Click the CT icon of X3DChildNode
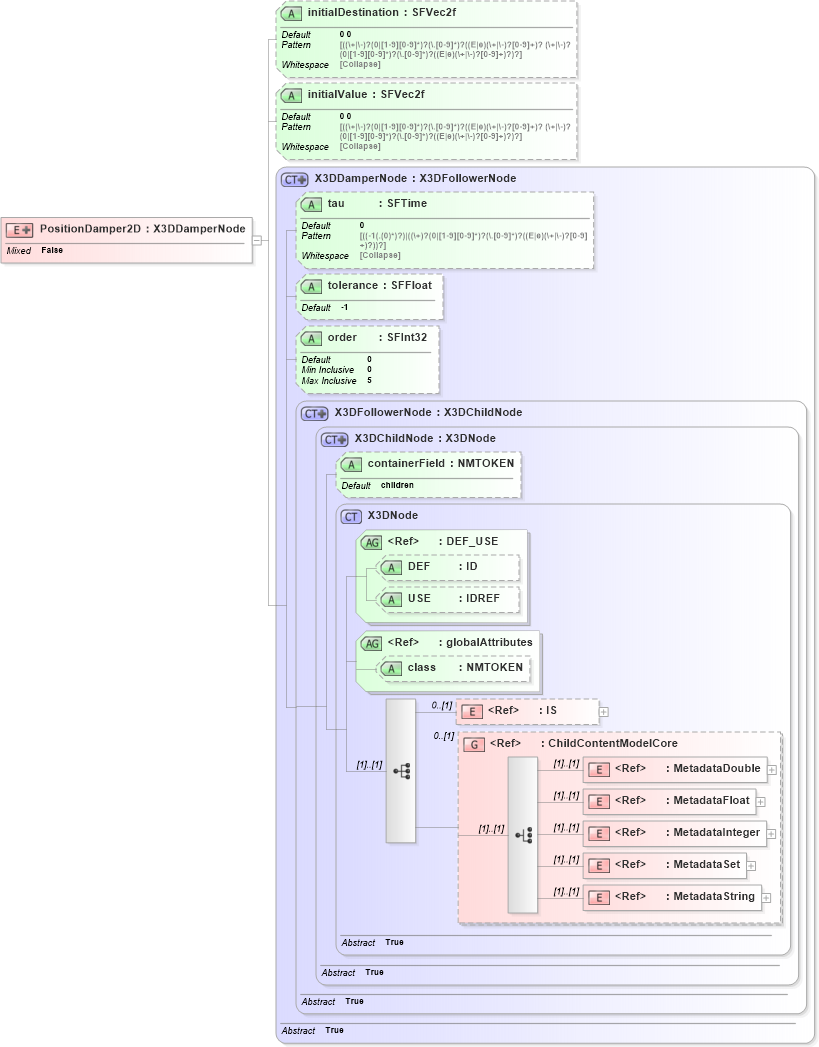Image resolution: width=819 pixels, height=1047 pixels. (x=335, y=439)
